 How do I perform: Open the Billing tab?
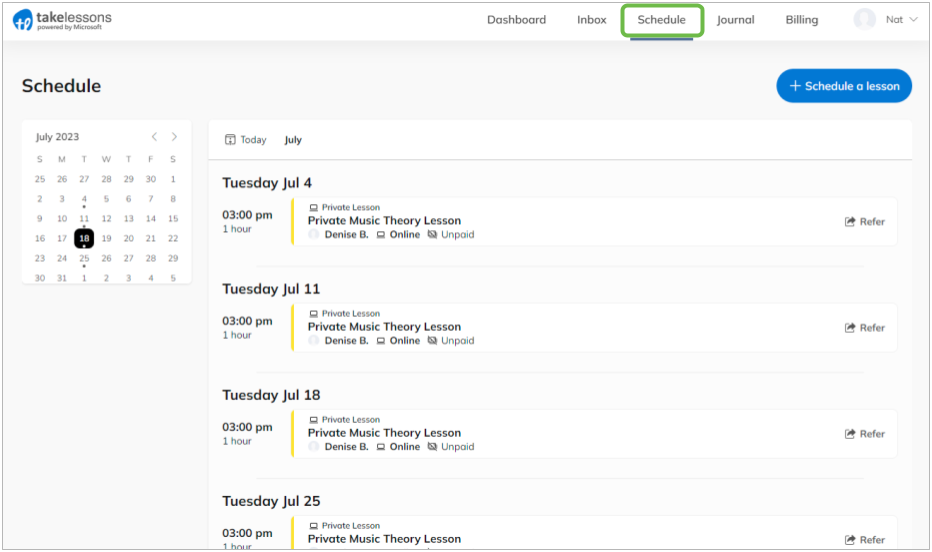pos(801,20)
